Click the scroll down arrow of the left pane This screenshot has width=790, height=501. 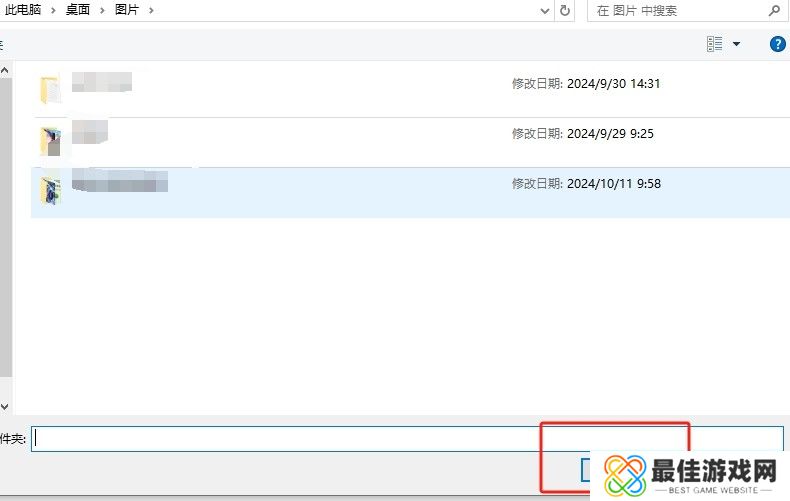pyautogui.click(x=4, y=407)
